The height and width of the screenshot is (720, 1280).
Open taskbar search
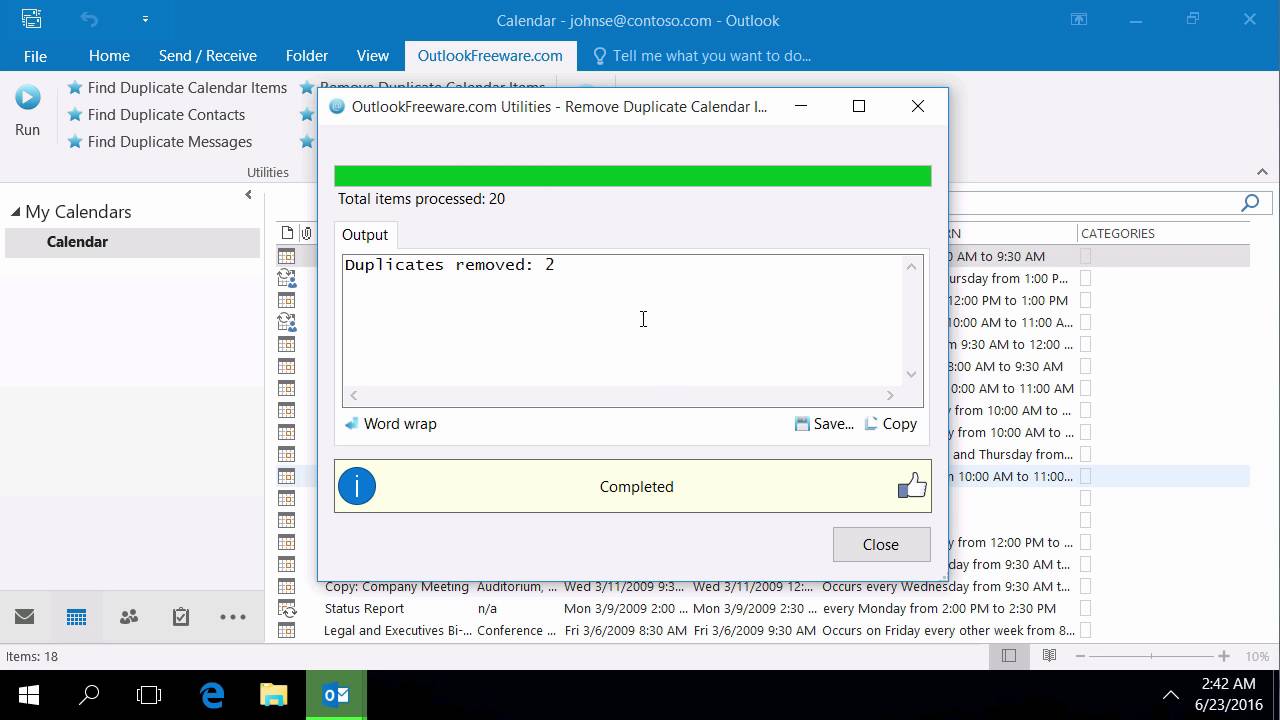[89, 694]
